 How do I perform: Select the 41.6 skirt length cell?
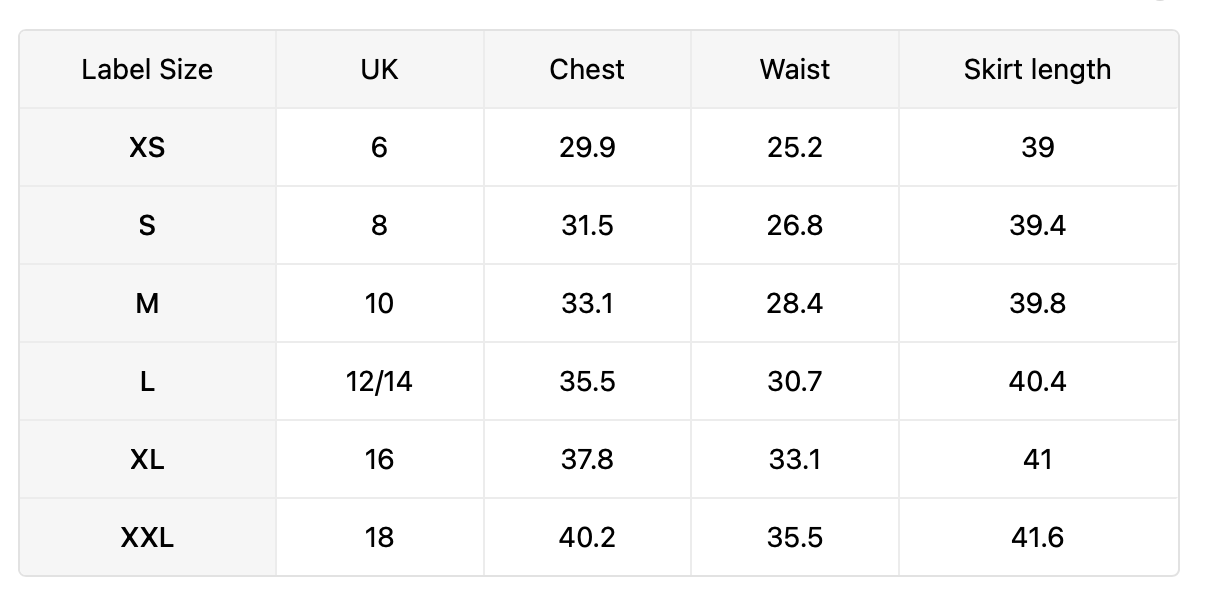1038,537
